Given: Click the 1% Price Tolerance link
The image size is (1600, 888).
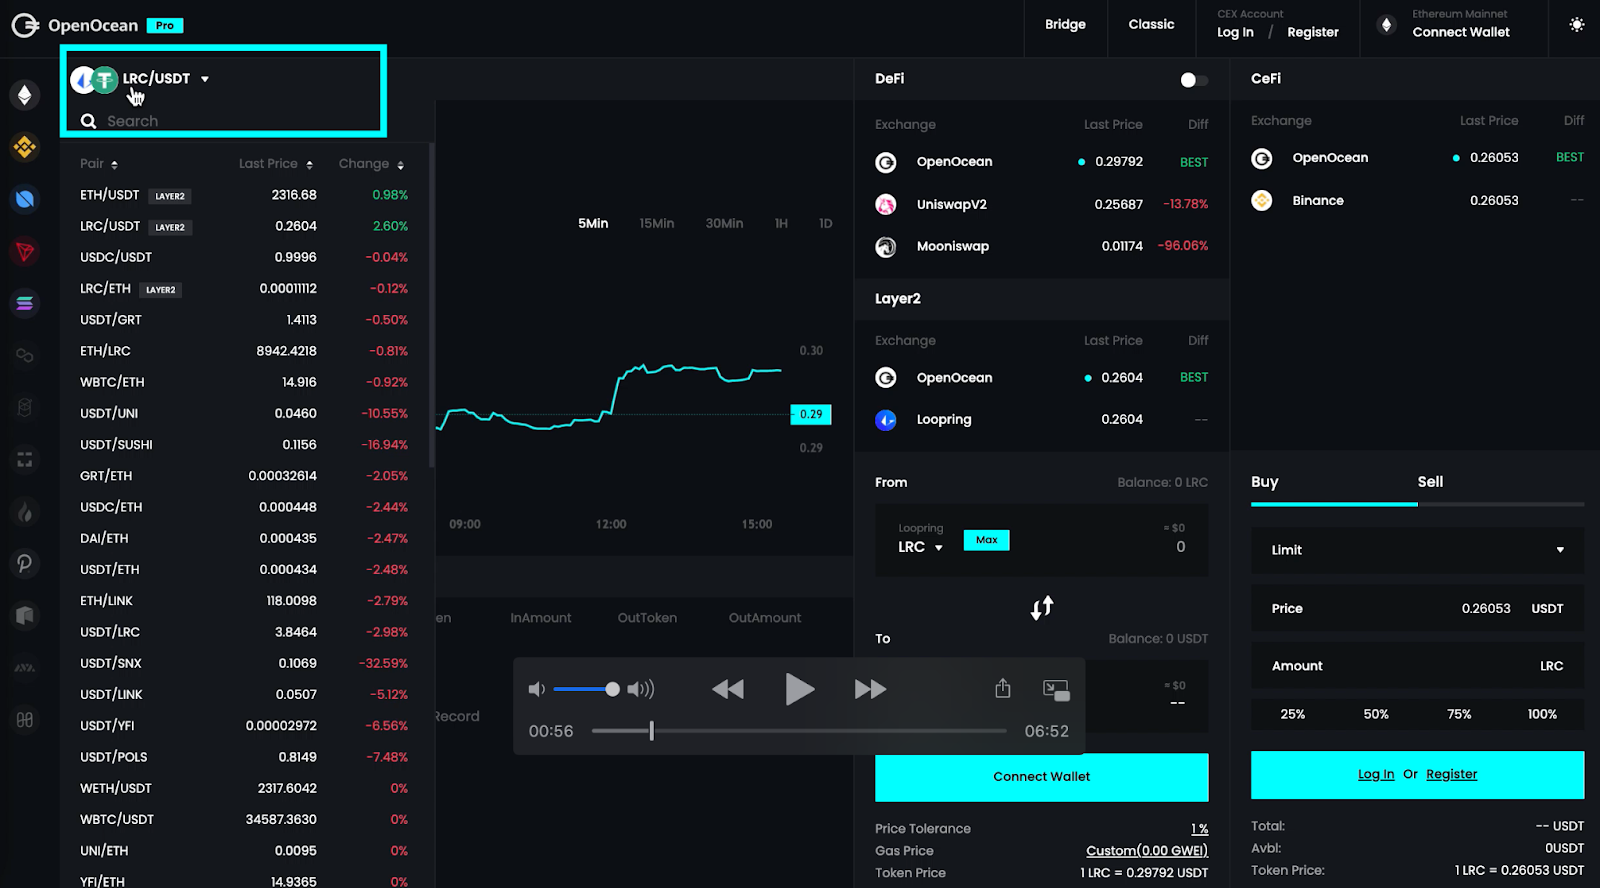Looking at the screenshot, I should pos(1199,829).
